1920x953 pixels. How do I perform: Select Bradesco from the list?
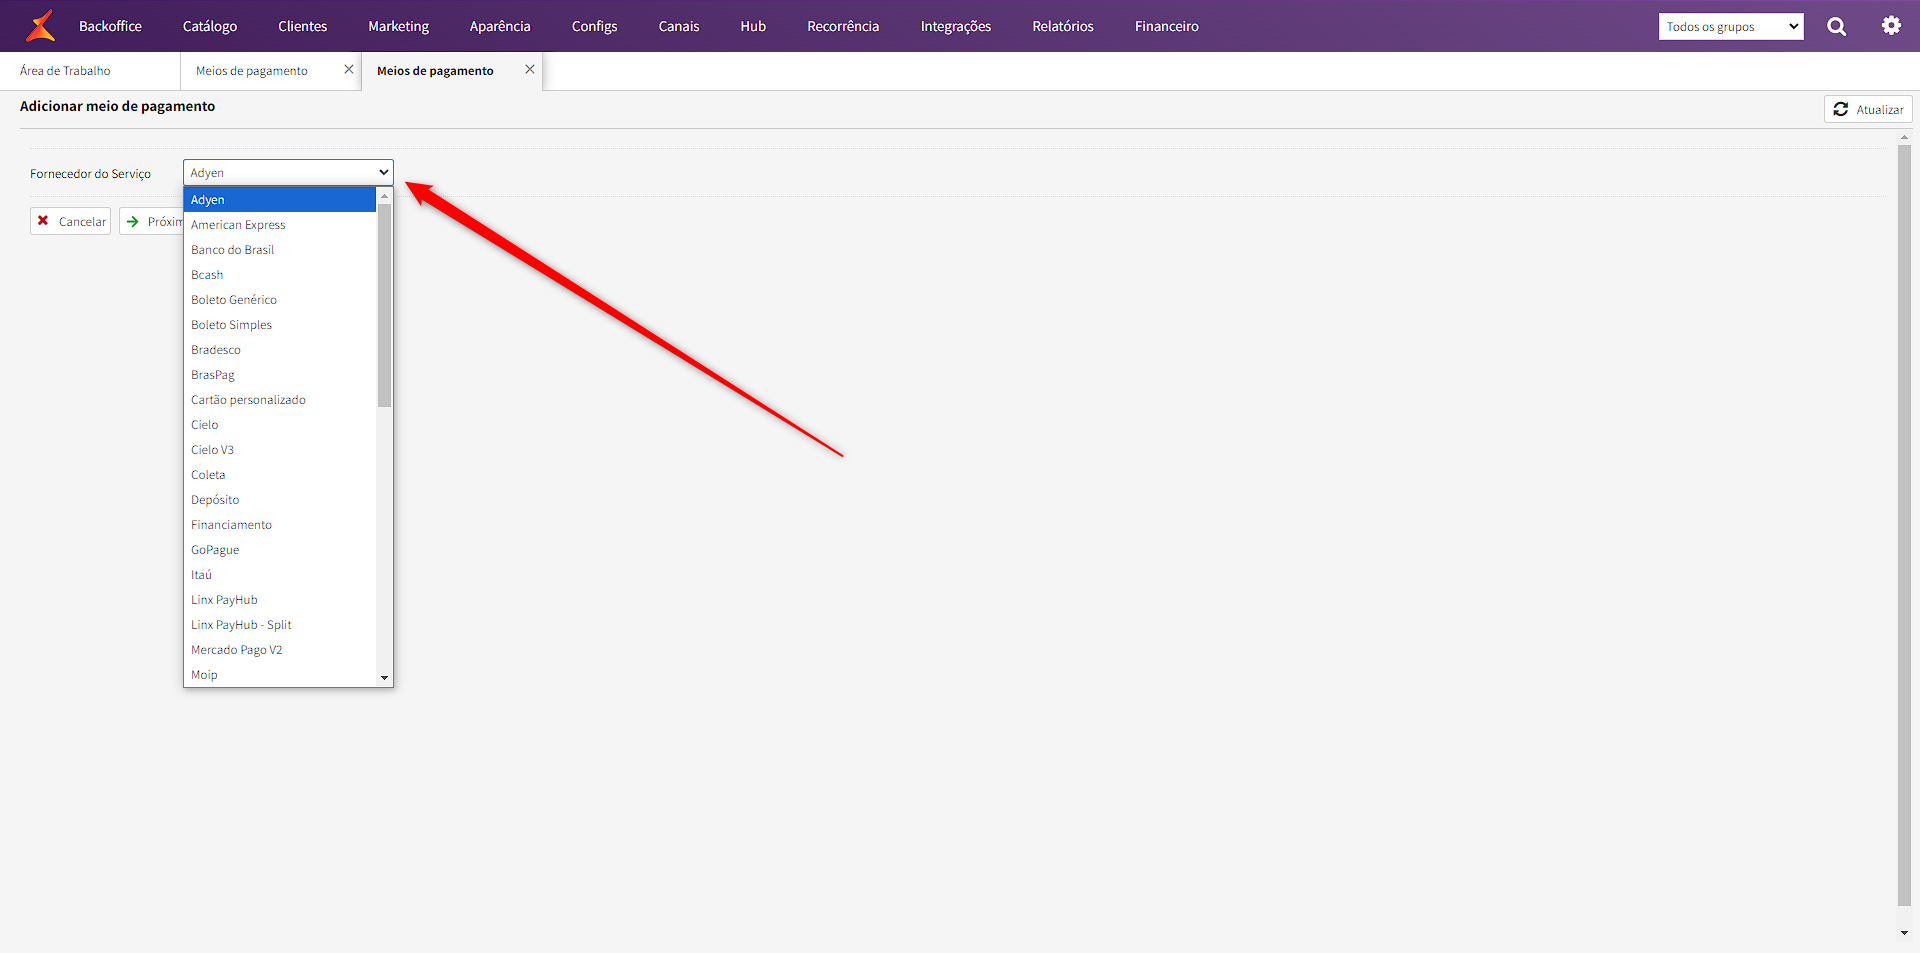click(280, 350)
